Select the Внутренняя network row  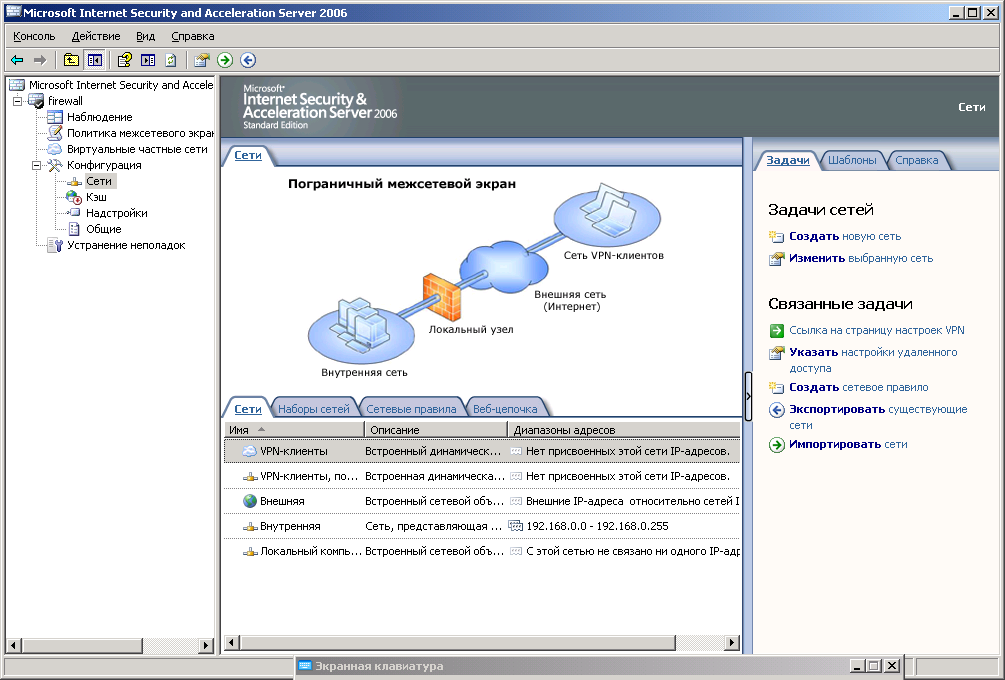290,526
